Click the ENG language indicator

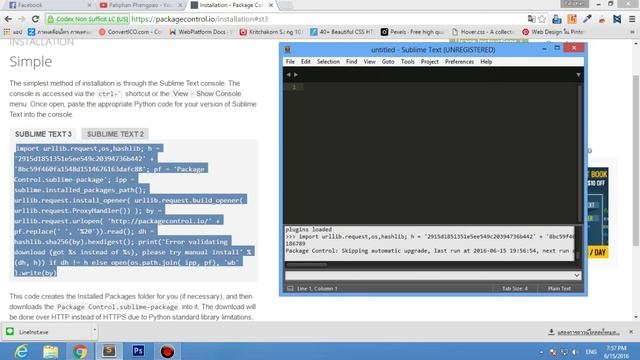click(x=591, y=352)
